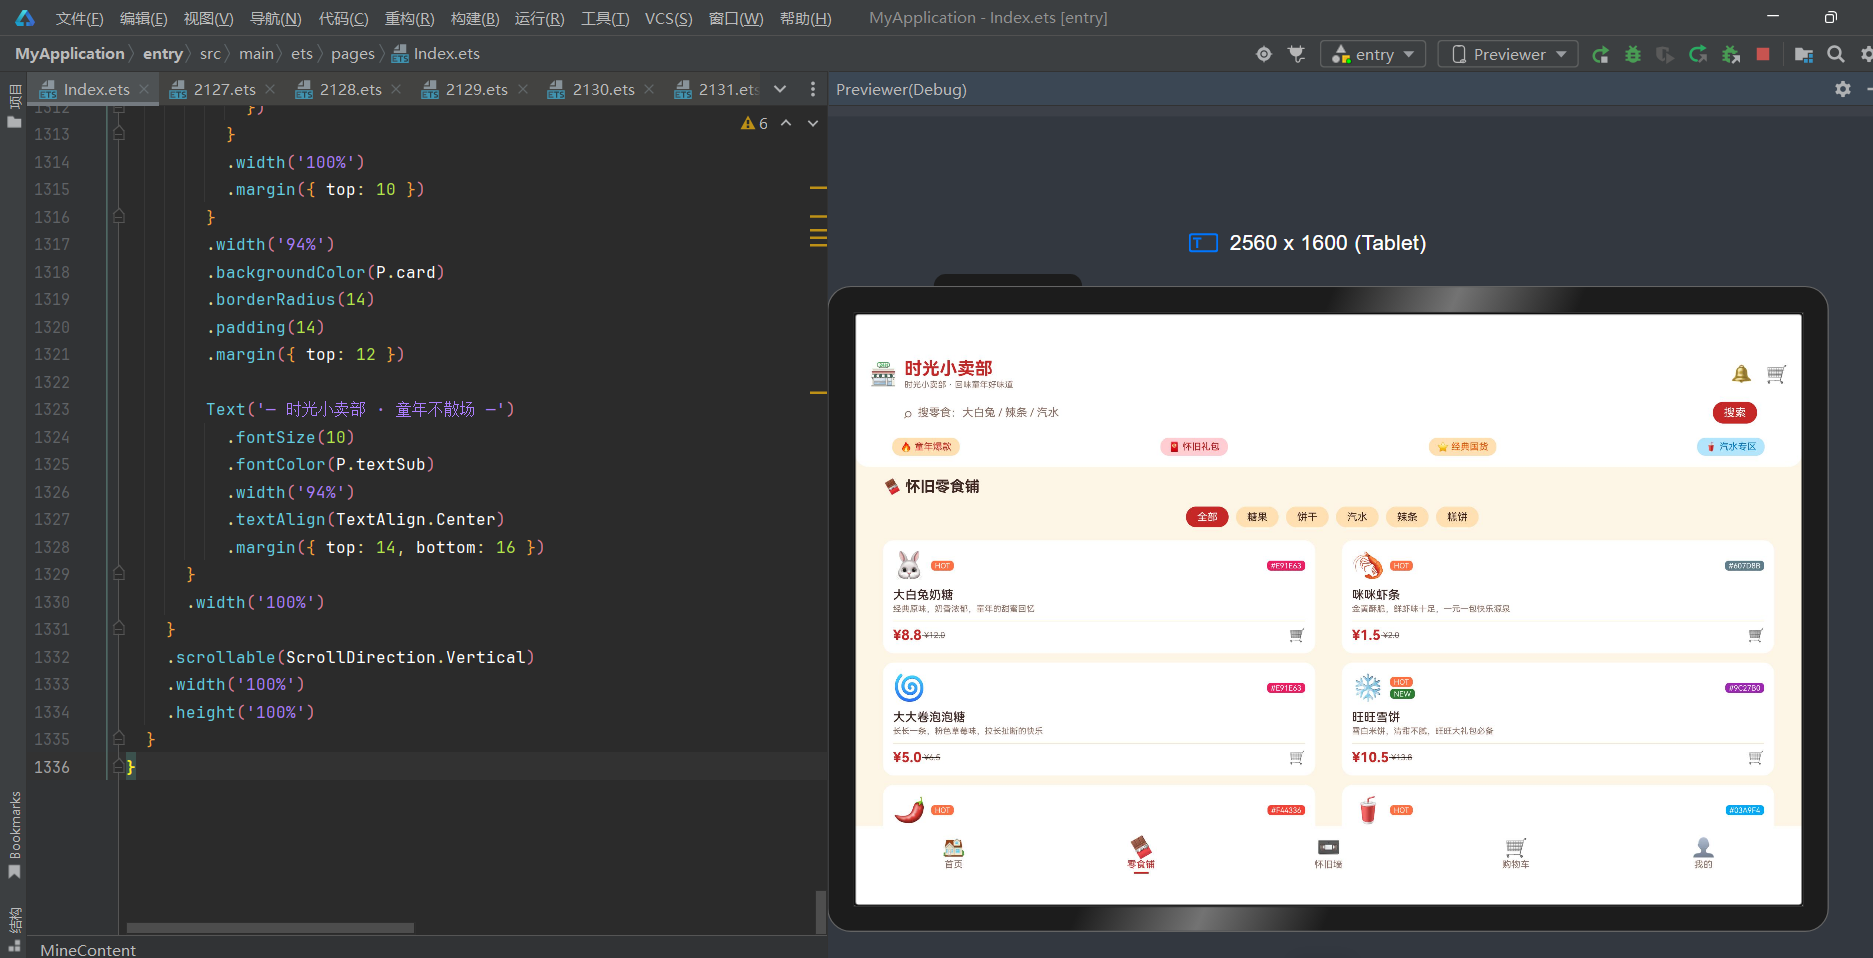The width and height of the screenshot is (1873, 958).
Task: Open 怀旧馆 in the preview bottom navigation
Action: [x=1328, y=853]
